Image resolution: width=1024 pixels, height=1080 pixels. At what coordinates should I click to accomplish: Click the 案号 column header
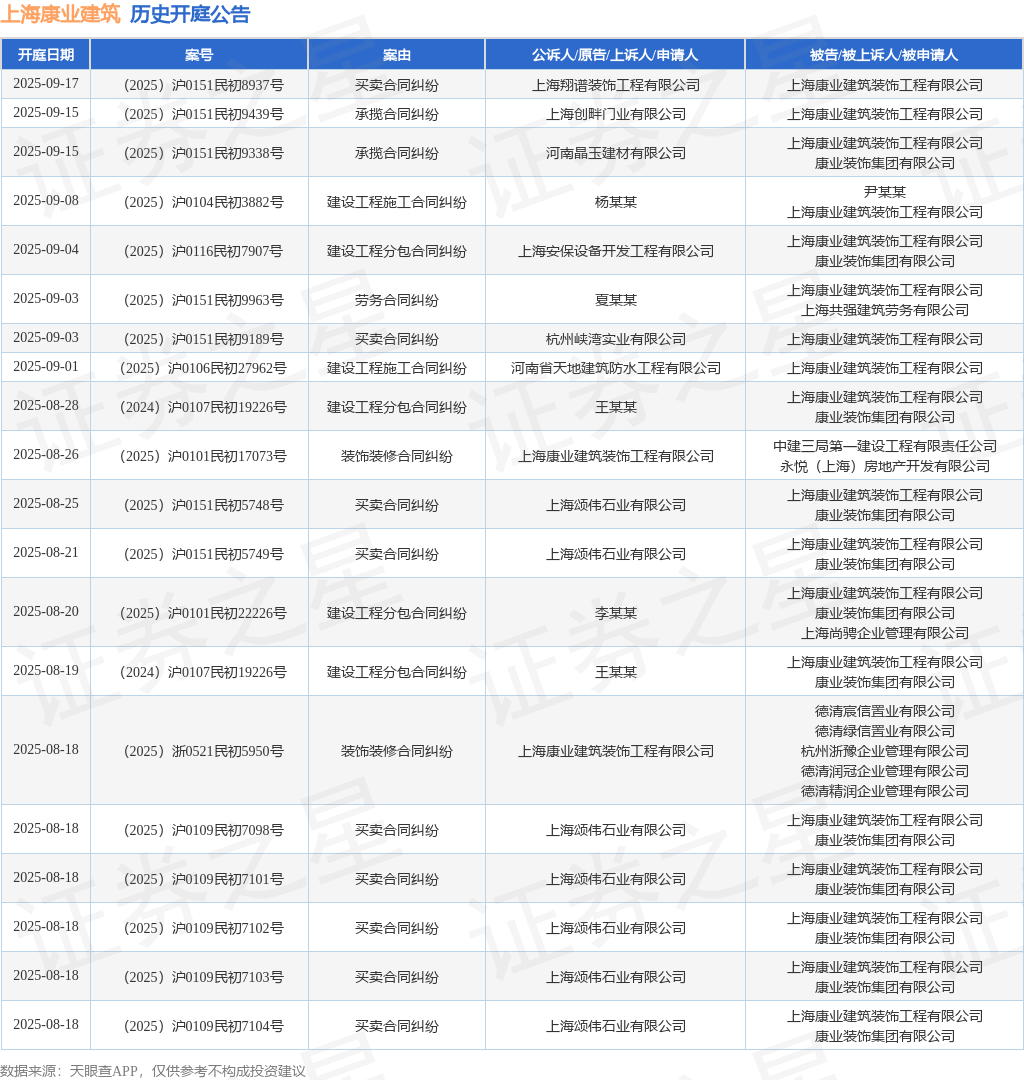tap(199, 54)
